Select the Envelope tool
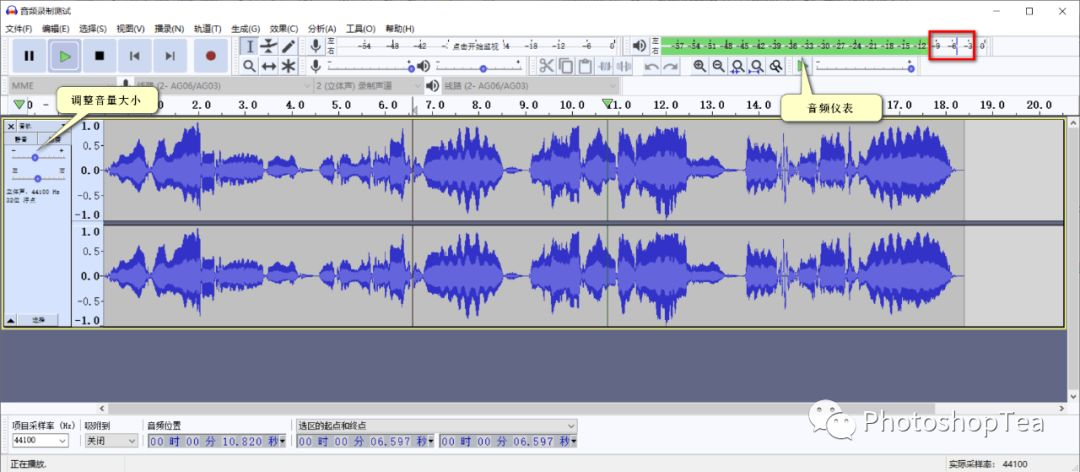 point(269,47)
